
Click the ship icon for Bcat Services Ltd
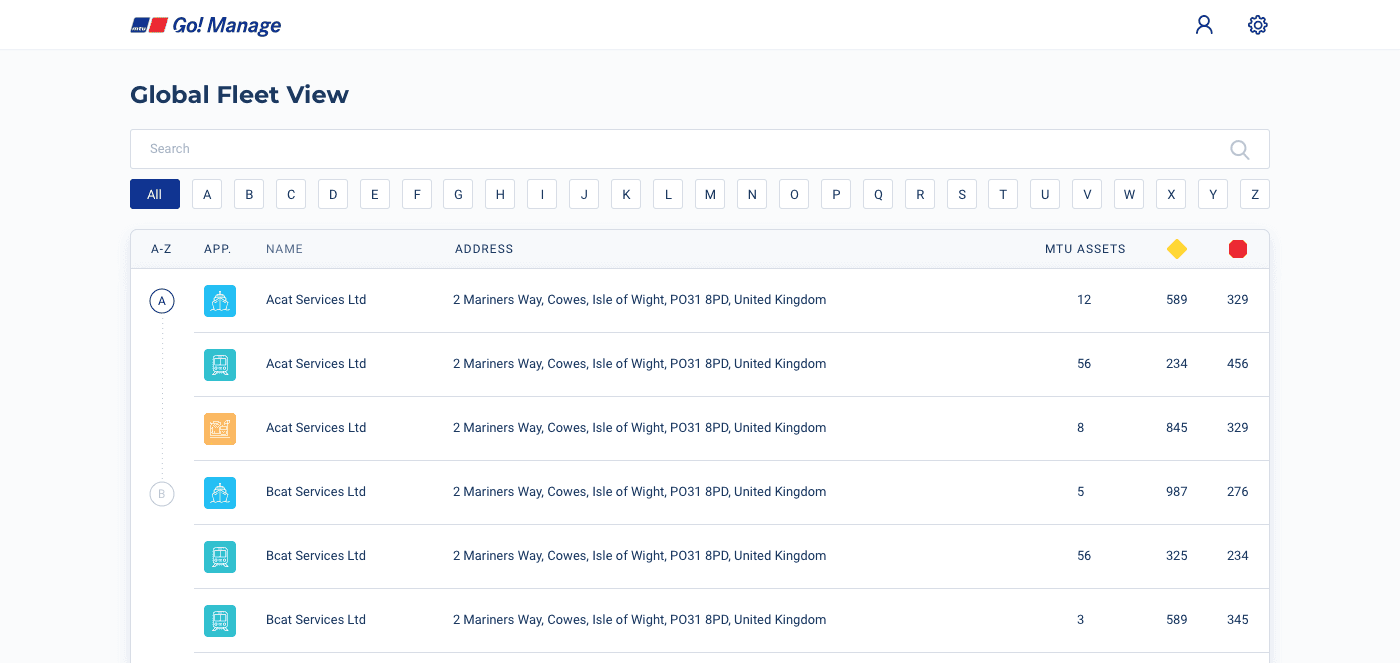click(x=220, y=493)
